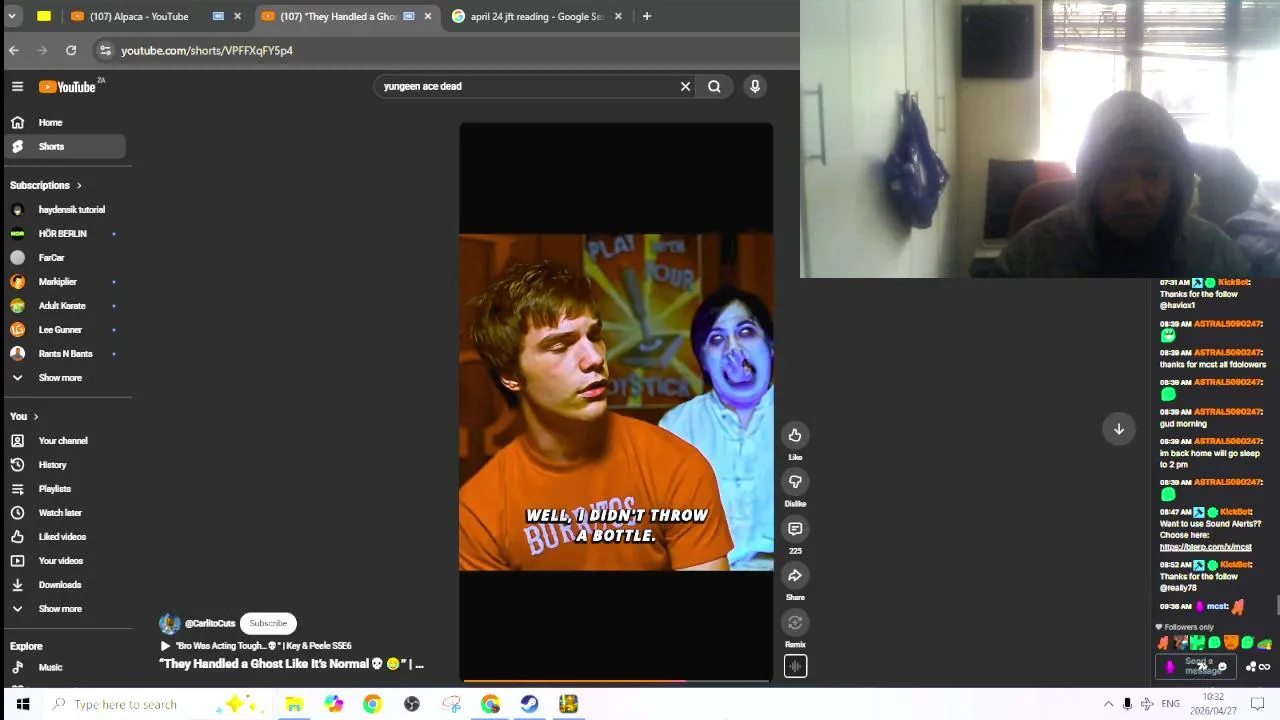Viewport: 1280px width, 720px height.
Task: Open Your channel page
Action: 64,441
